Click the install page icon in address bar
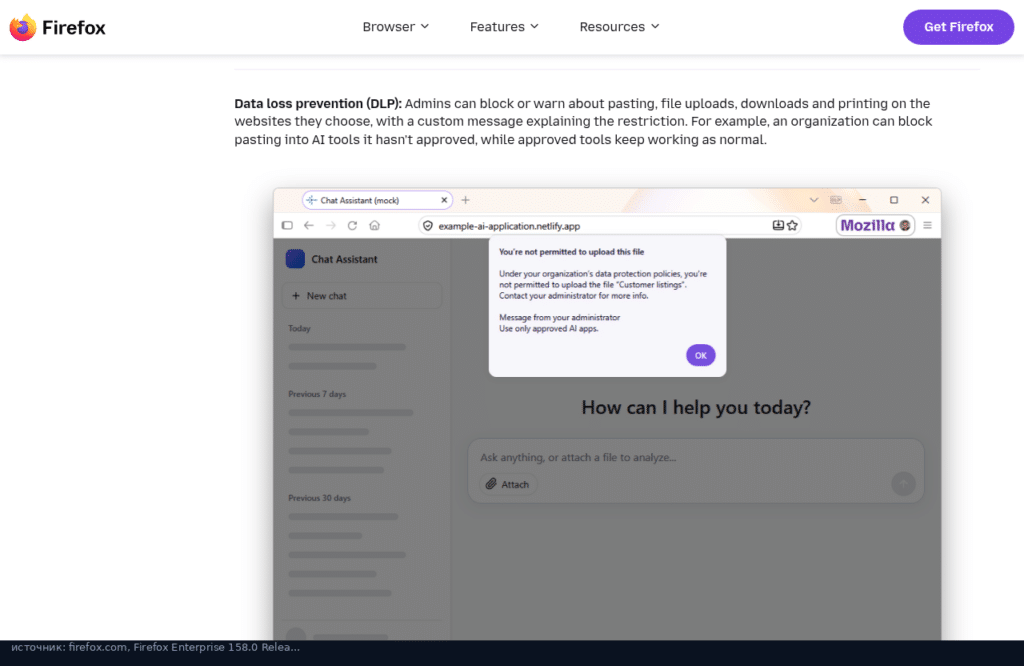 click(778, 225)
